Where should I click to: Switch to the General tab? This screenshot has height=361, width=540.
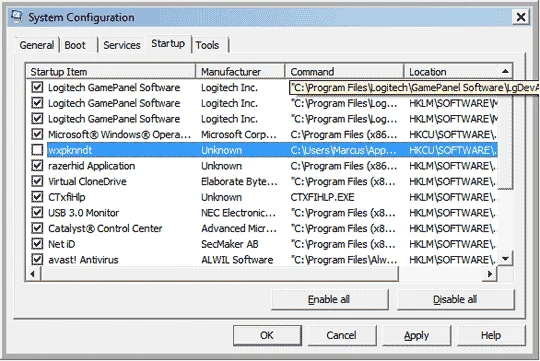pyautogui.click(x=37, y=45)
